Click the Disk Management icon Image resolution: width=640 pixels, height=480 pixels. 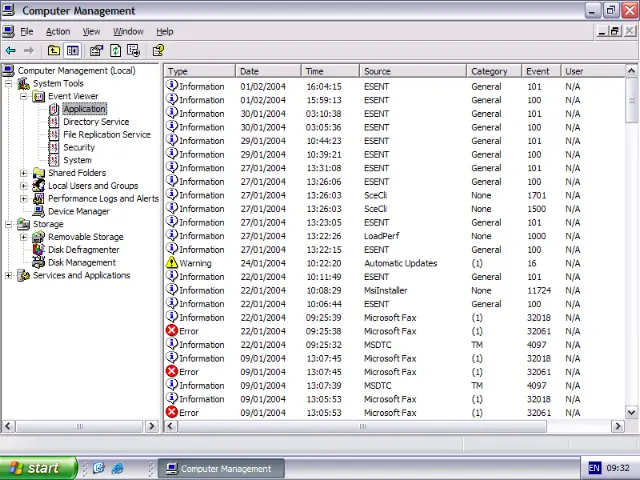coord(39,262)
